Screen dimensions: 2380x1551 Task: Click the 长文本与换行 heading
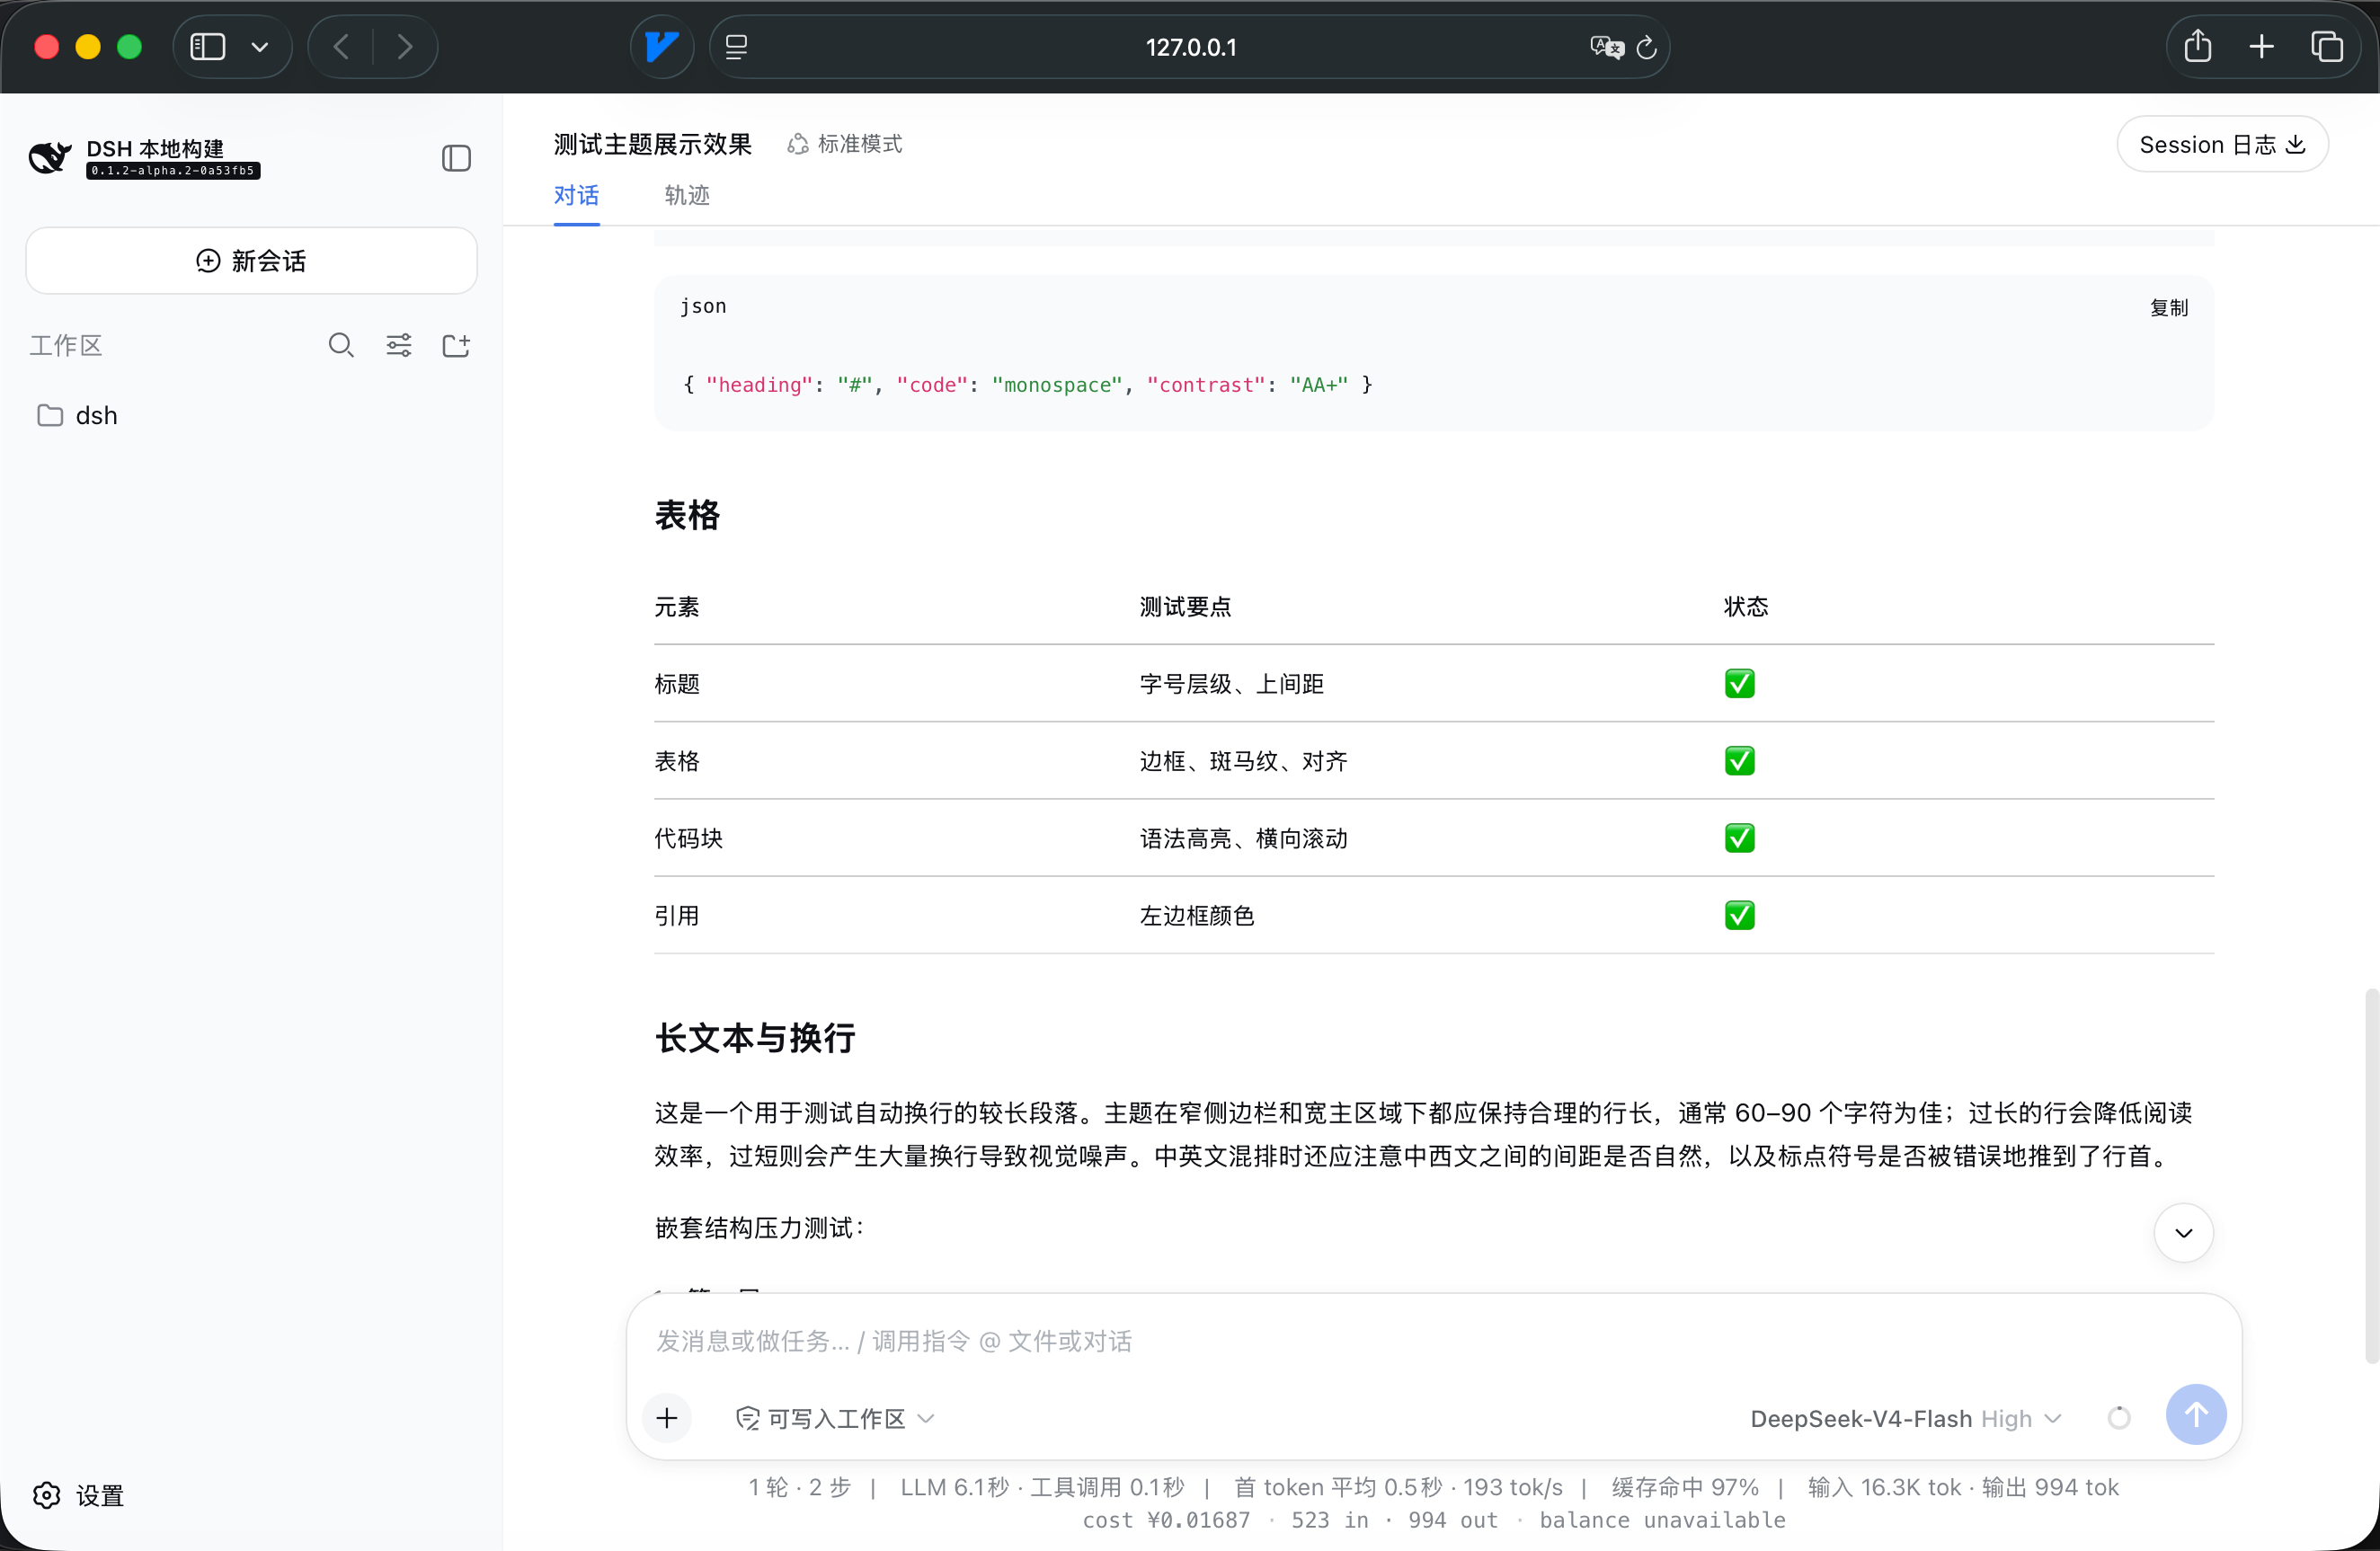coord(755,1038)
